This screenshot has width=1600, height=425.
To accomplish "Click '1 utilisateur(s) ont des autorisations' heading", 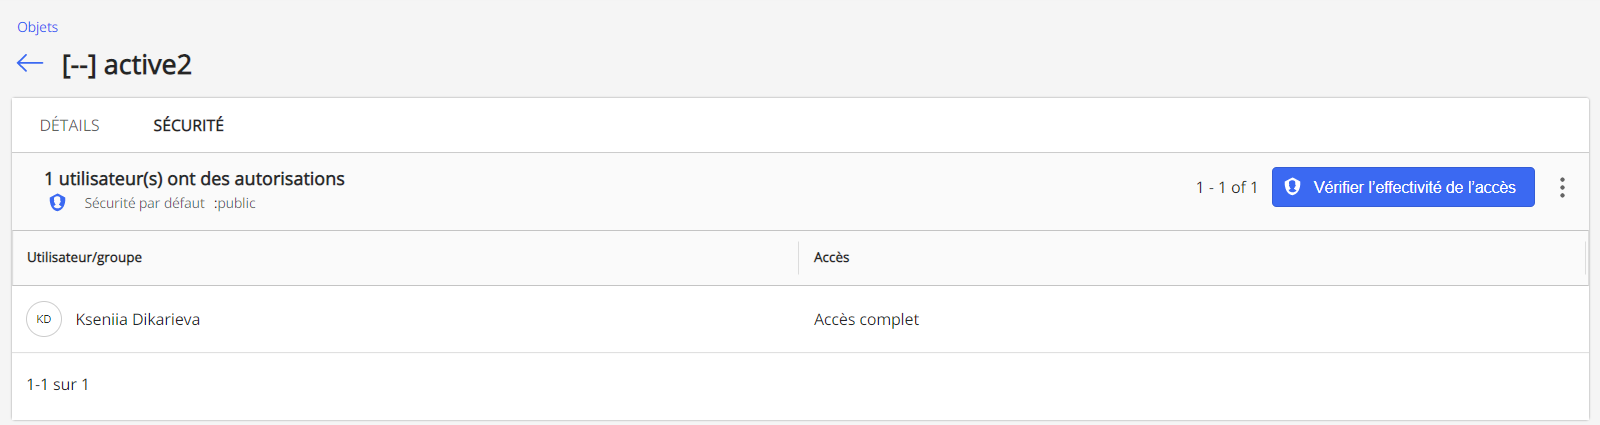I will pos(194,179).
